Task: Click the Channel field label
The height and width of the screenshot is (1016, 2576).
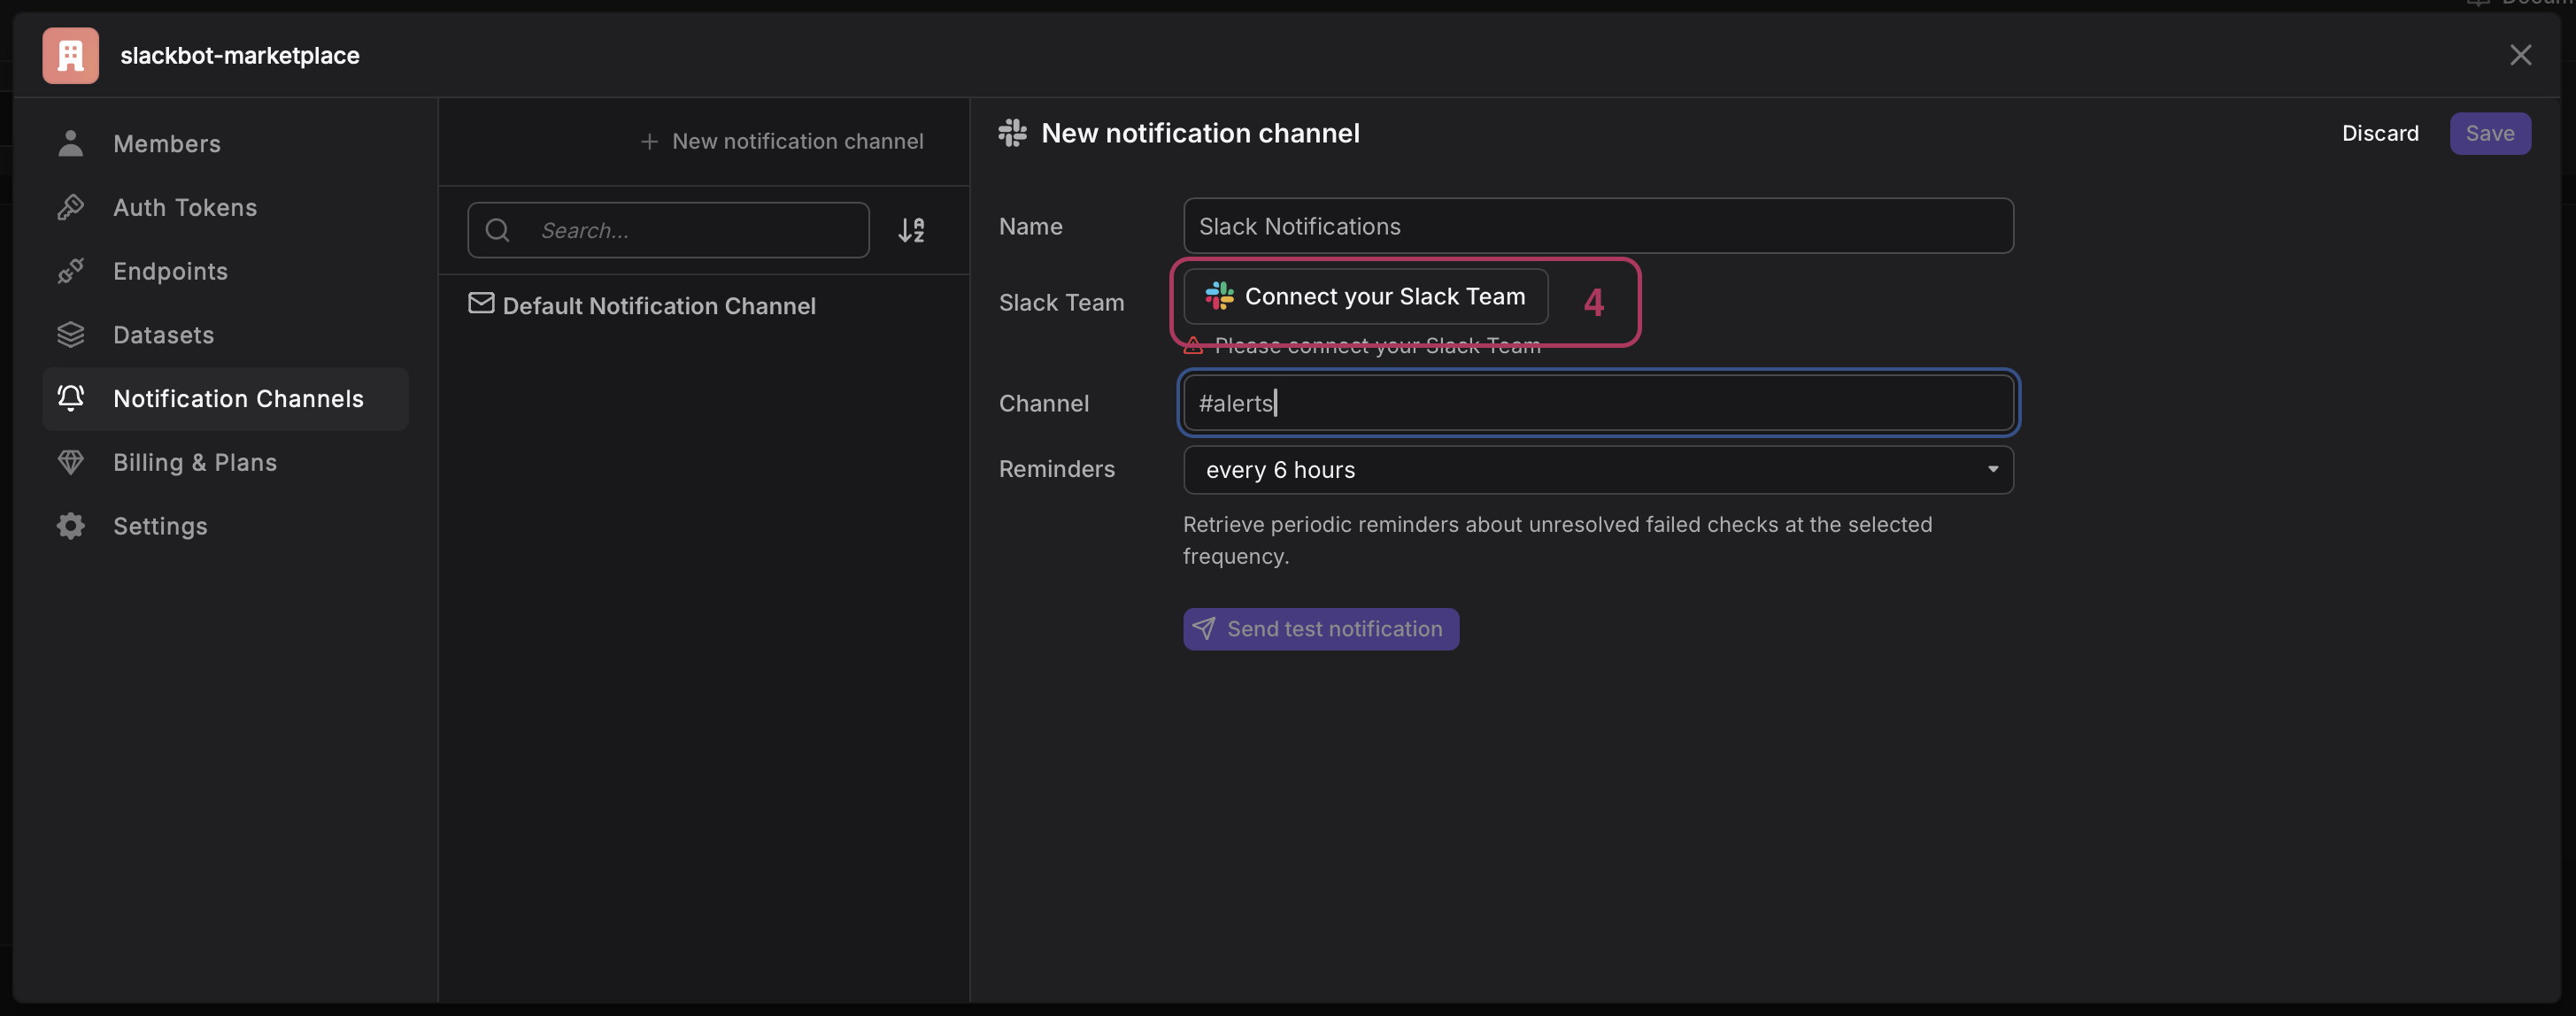Action: [1043, 403]
